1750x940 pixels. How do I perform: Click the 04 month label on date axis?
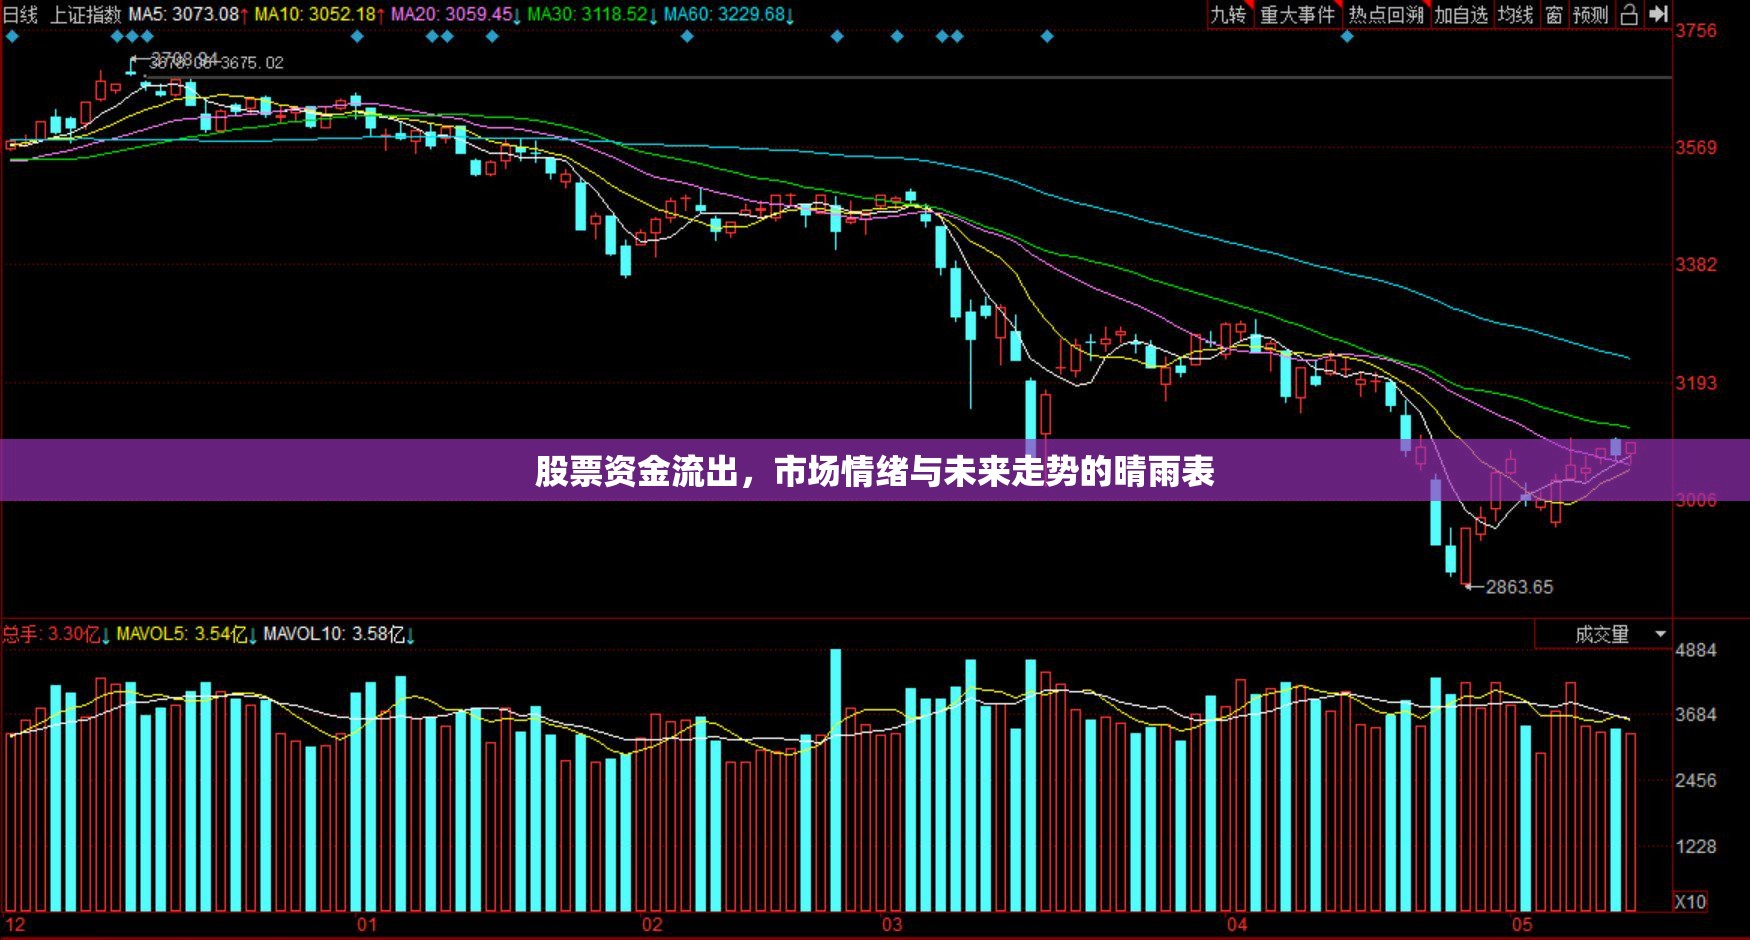click(1237, 924)
